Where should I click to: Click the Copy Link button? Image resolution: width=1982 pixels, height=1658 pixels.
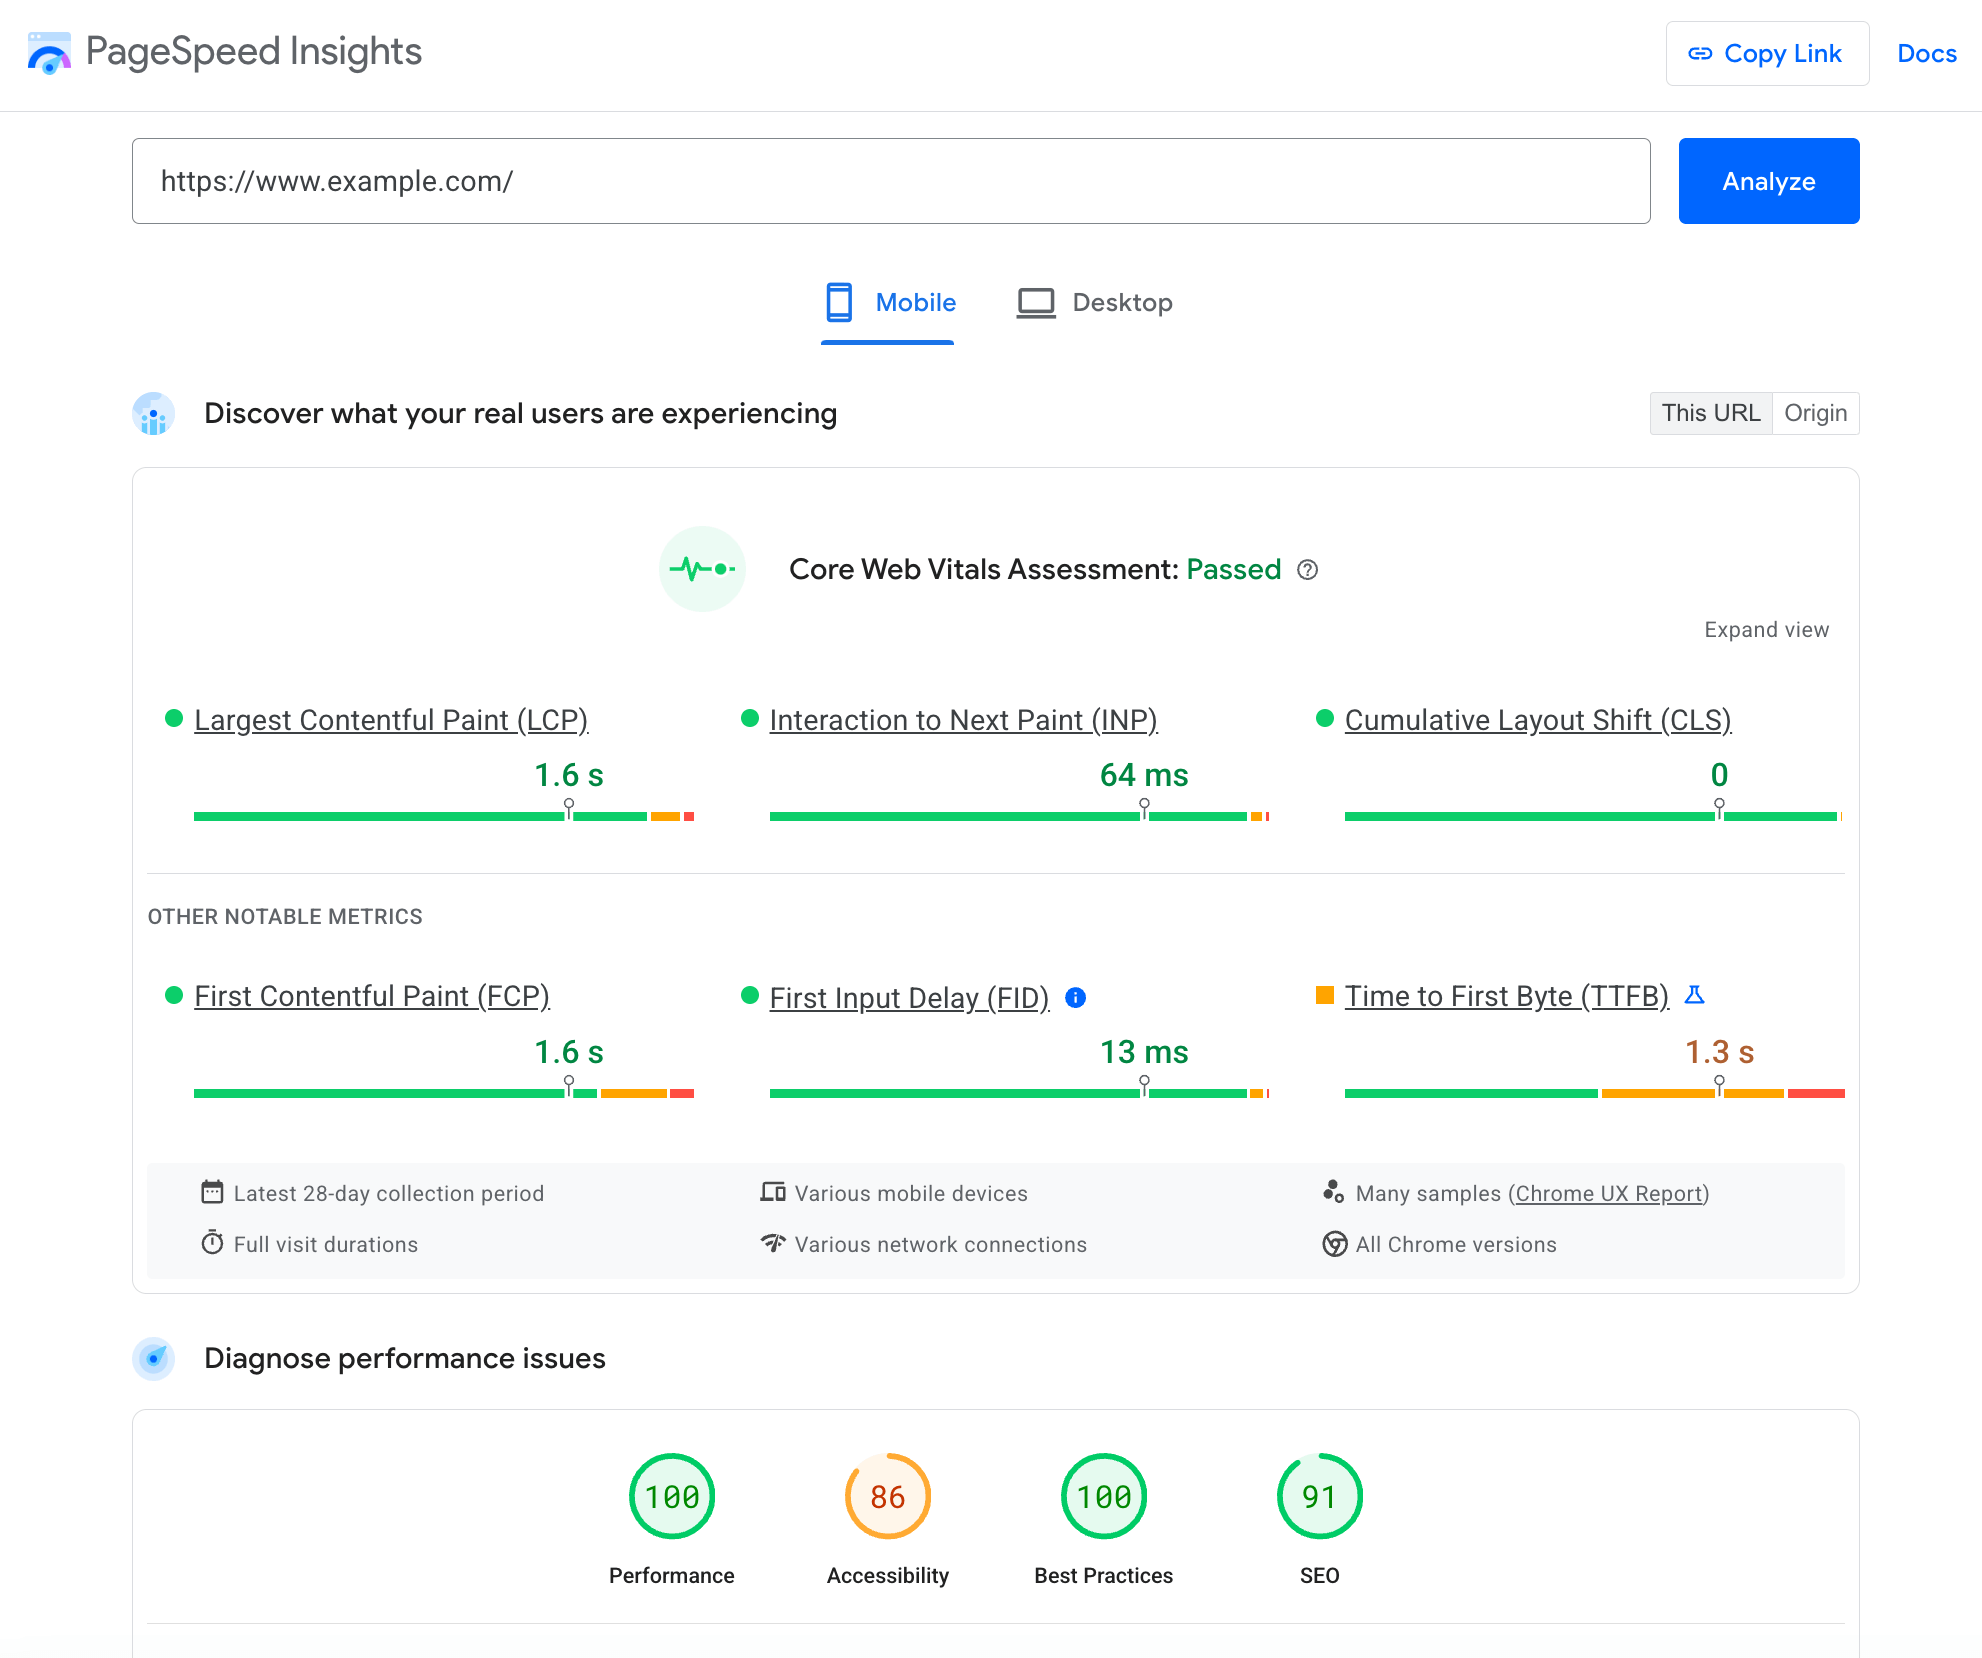(x=1761, y=53)
